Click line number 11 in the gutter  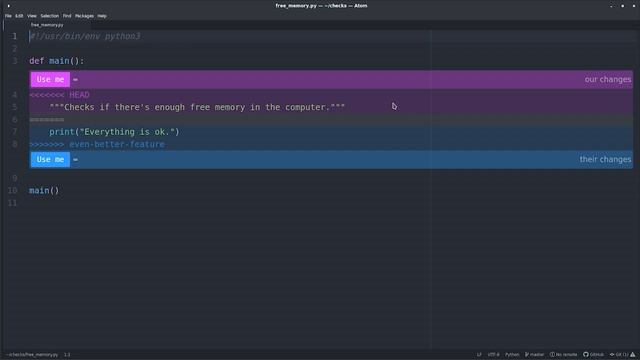[13, 203]
